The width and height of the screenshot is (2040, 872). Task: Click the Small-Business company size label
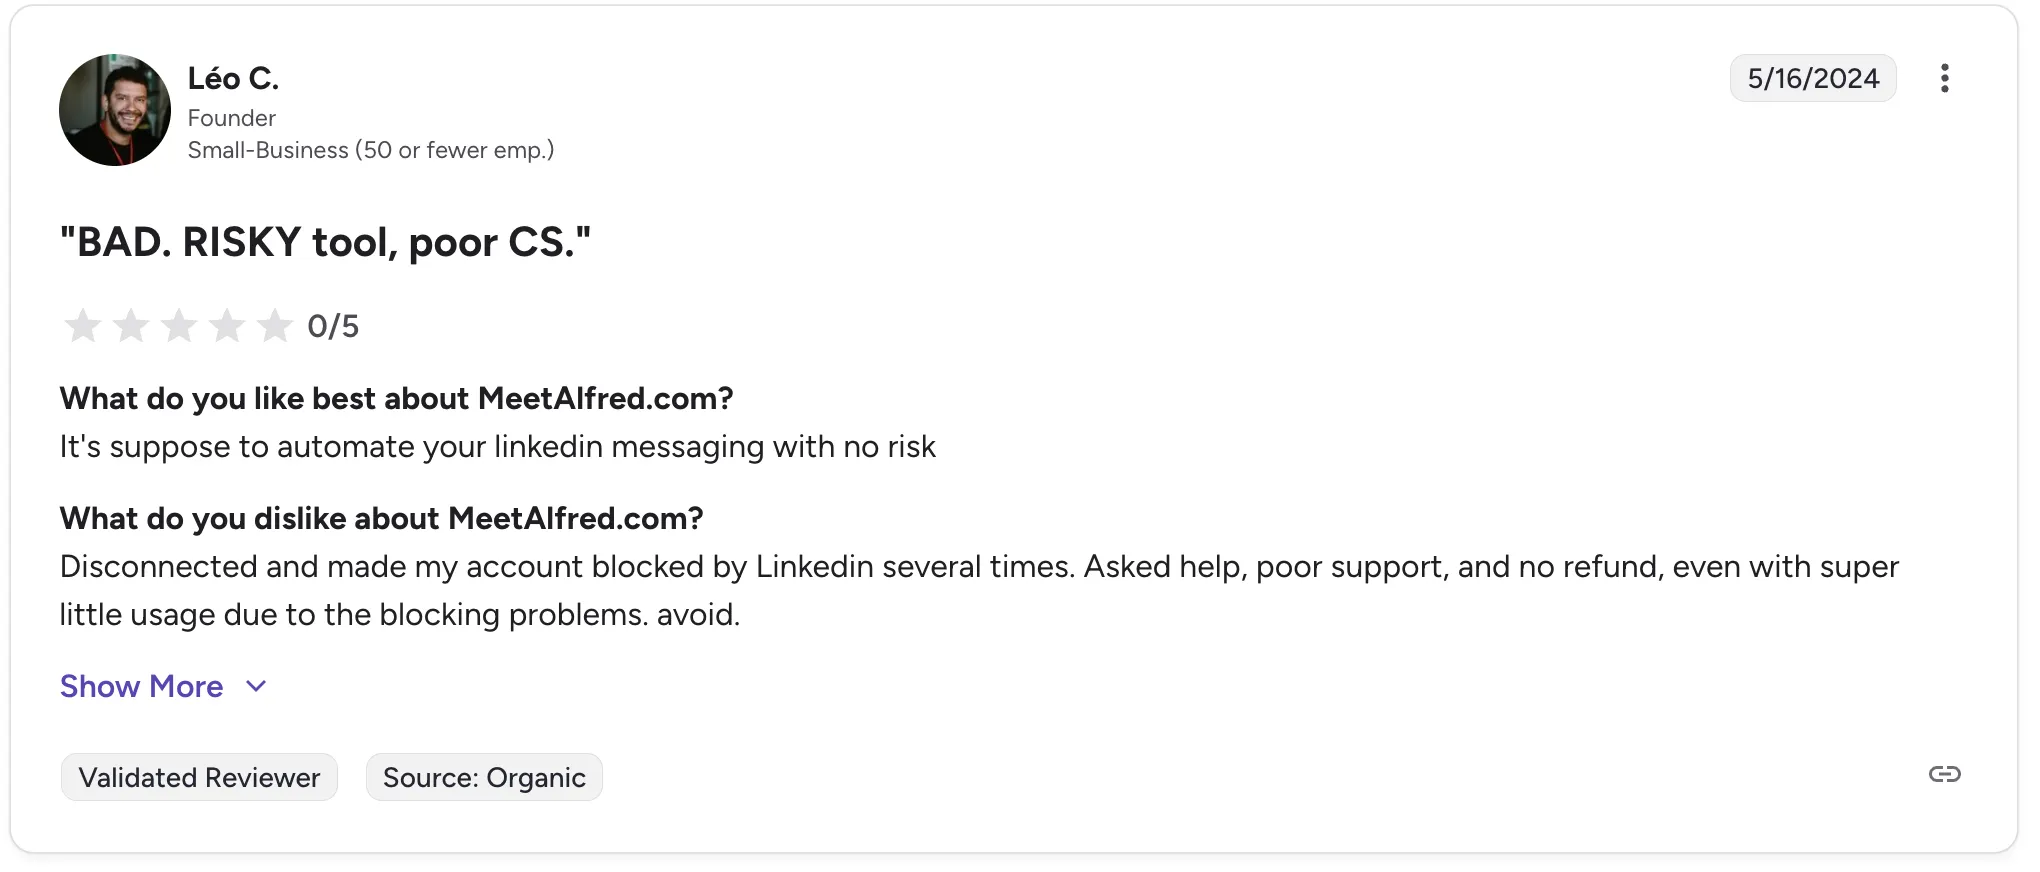tap(370, 150)
